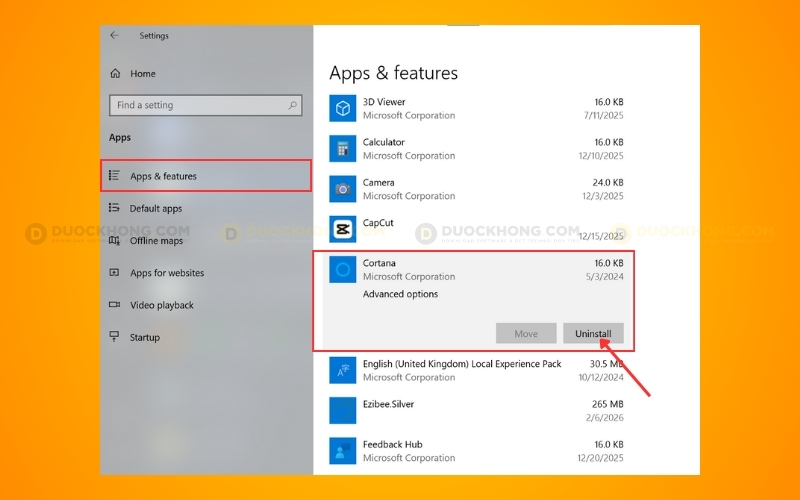This screenshot has height=500, width=800.
Task: Open Offline maps settings page
Action: click(x=156, y=241)
